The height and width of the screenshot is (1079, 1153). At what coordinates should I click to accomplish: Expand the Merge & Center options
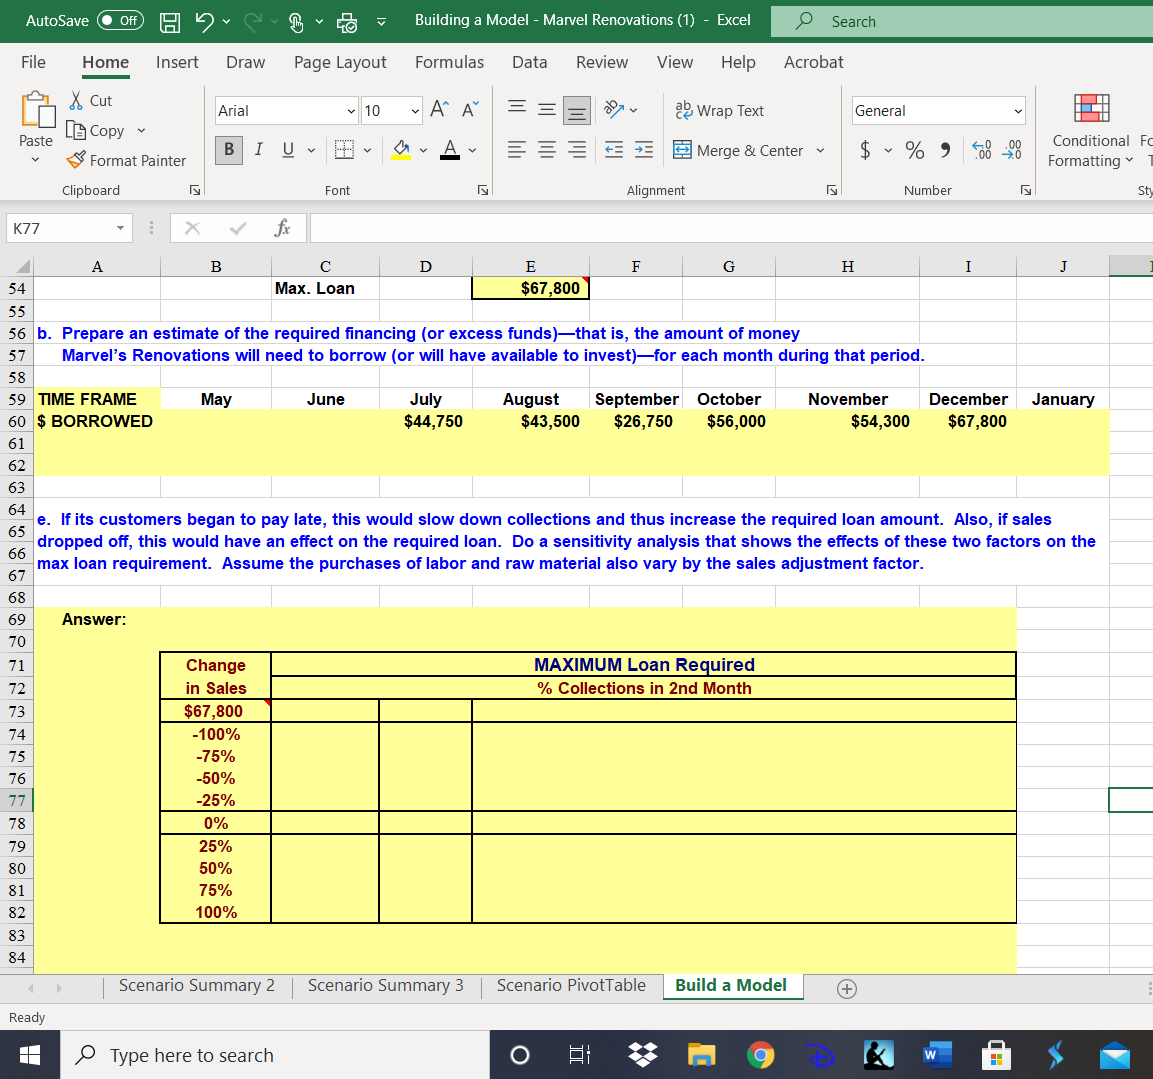click(x=819, y=150)
